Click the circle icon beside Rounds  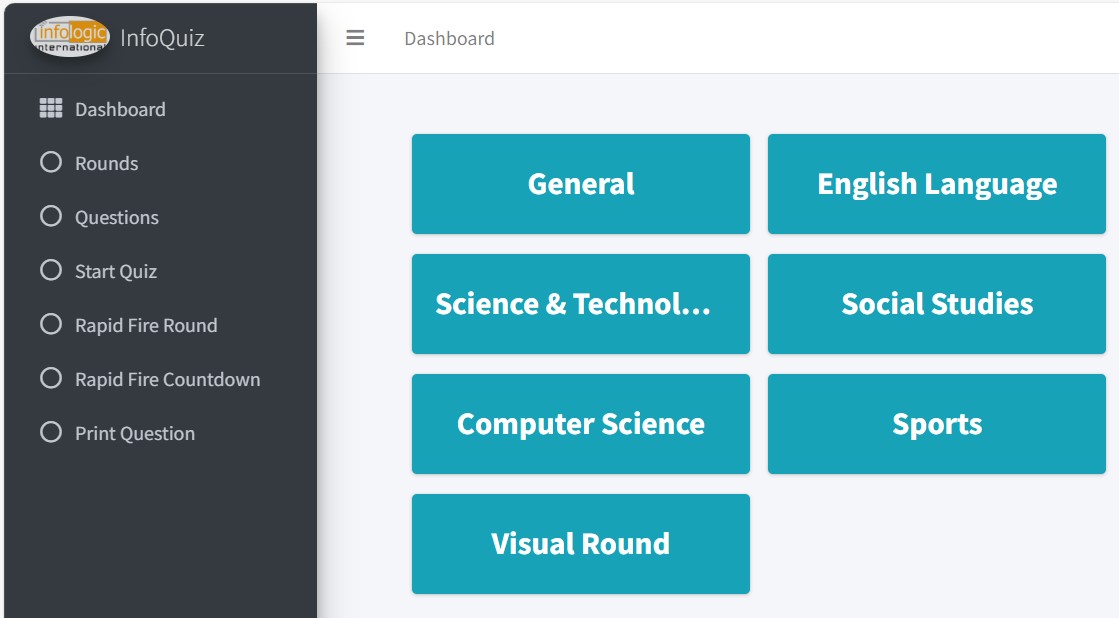click(51, 162)
